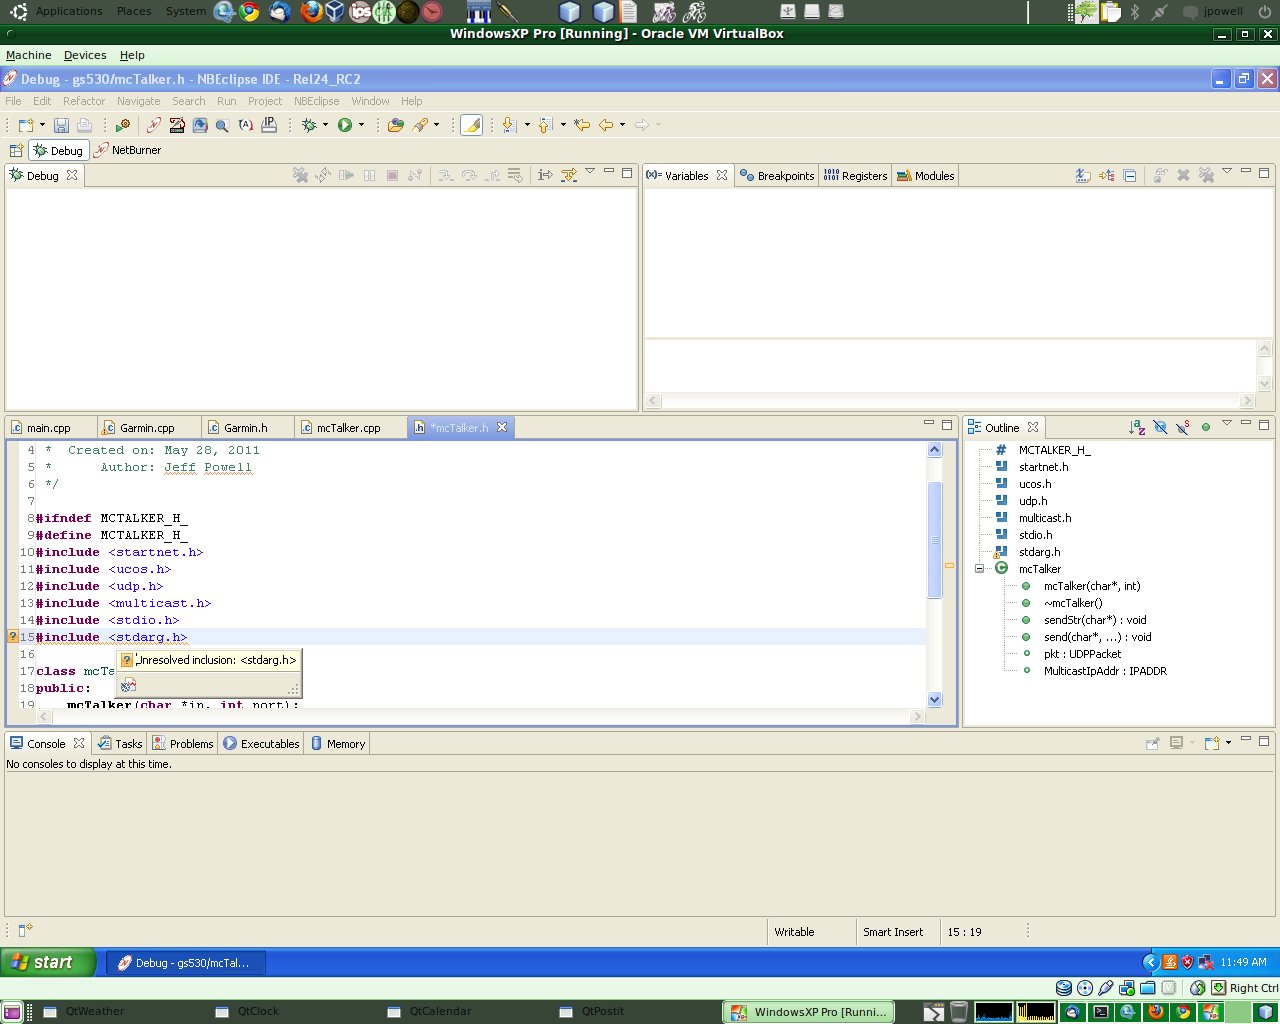Click the Windows XP start button
Viewport: 1280px width, 1024px height.
click(47, 962)
